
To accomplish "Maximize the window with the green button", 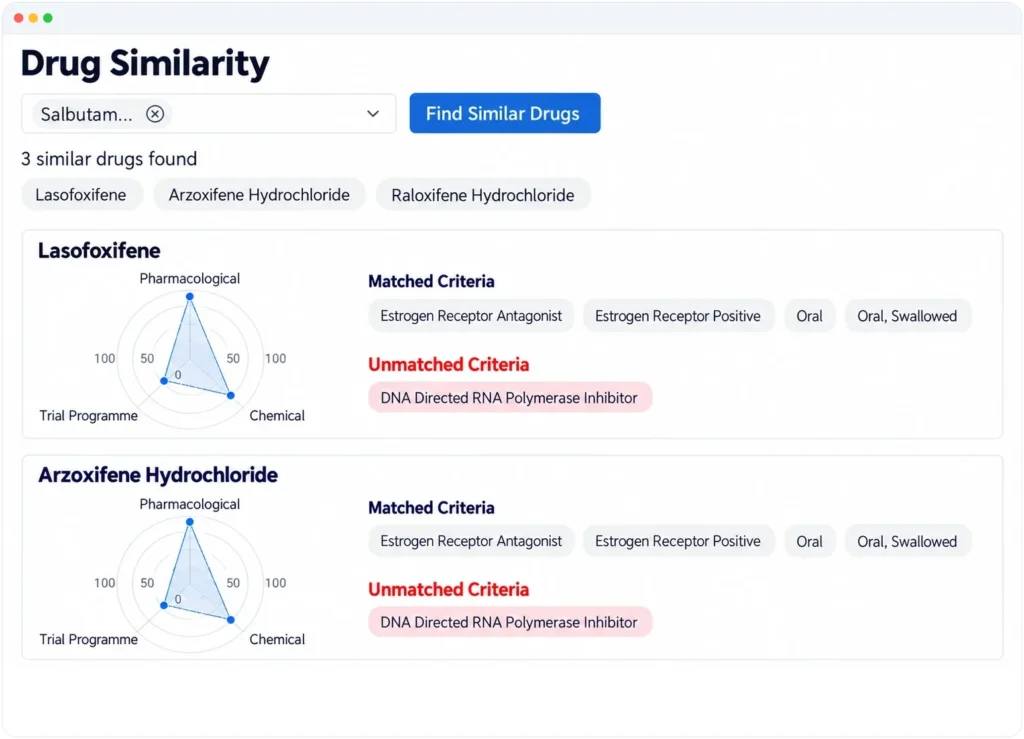I will [48, 18].
